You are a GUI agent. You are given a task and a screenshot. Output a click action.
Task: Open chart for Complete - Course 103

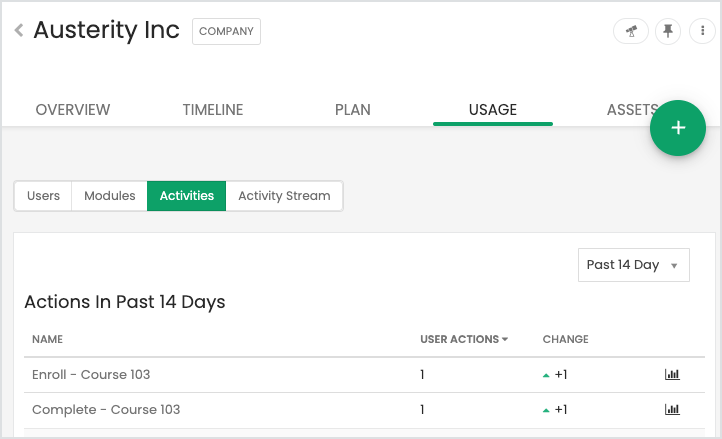pyautogui.click(x=672, y=410)
